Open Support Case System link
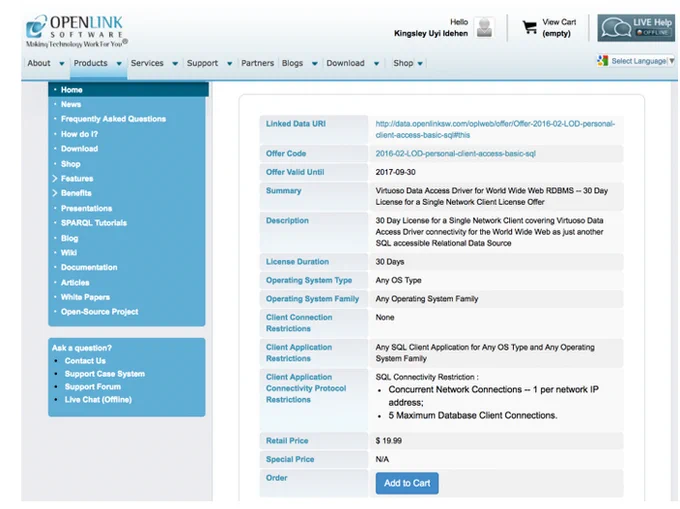Image resolution: width=680 pixels, height=509 pixels. pyautogui.click(x=105, y=374)
